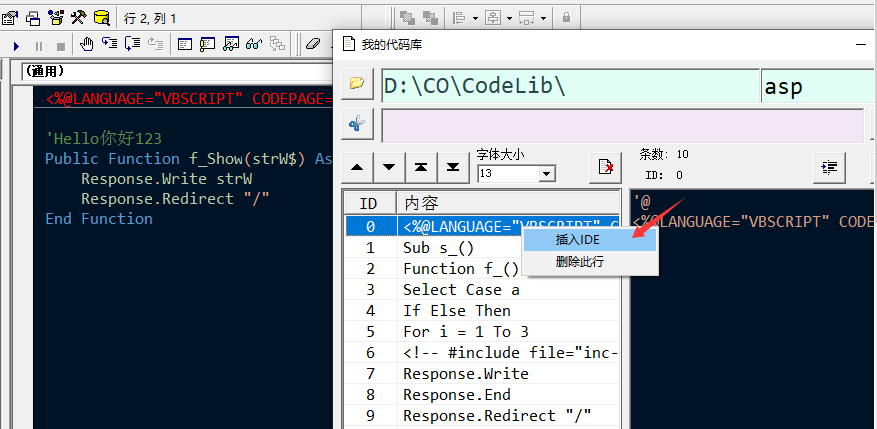Click the '@ line in preview pane
This screenshot has height=429, width=877.
[x=642, y=201]
